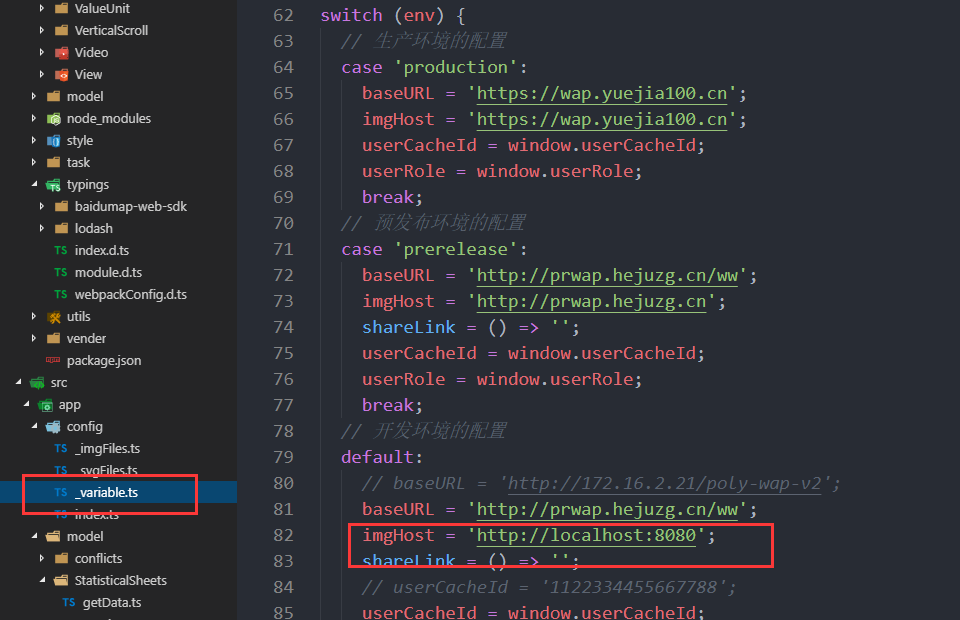This screenshot has width=960, height=620.
Task: Select the model folder above conflicts
Action: (85, 537)
